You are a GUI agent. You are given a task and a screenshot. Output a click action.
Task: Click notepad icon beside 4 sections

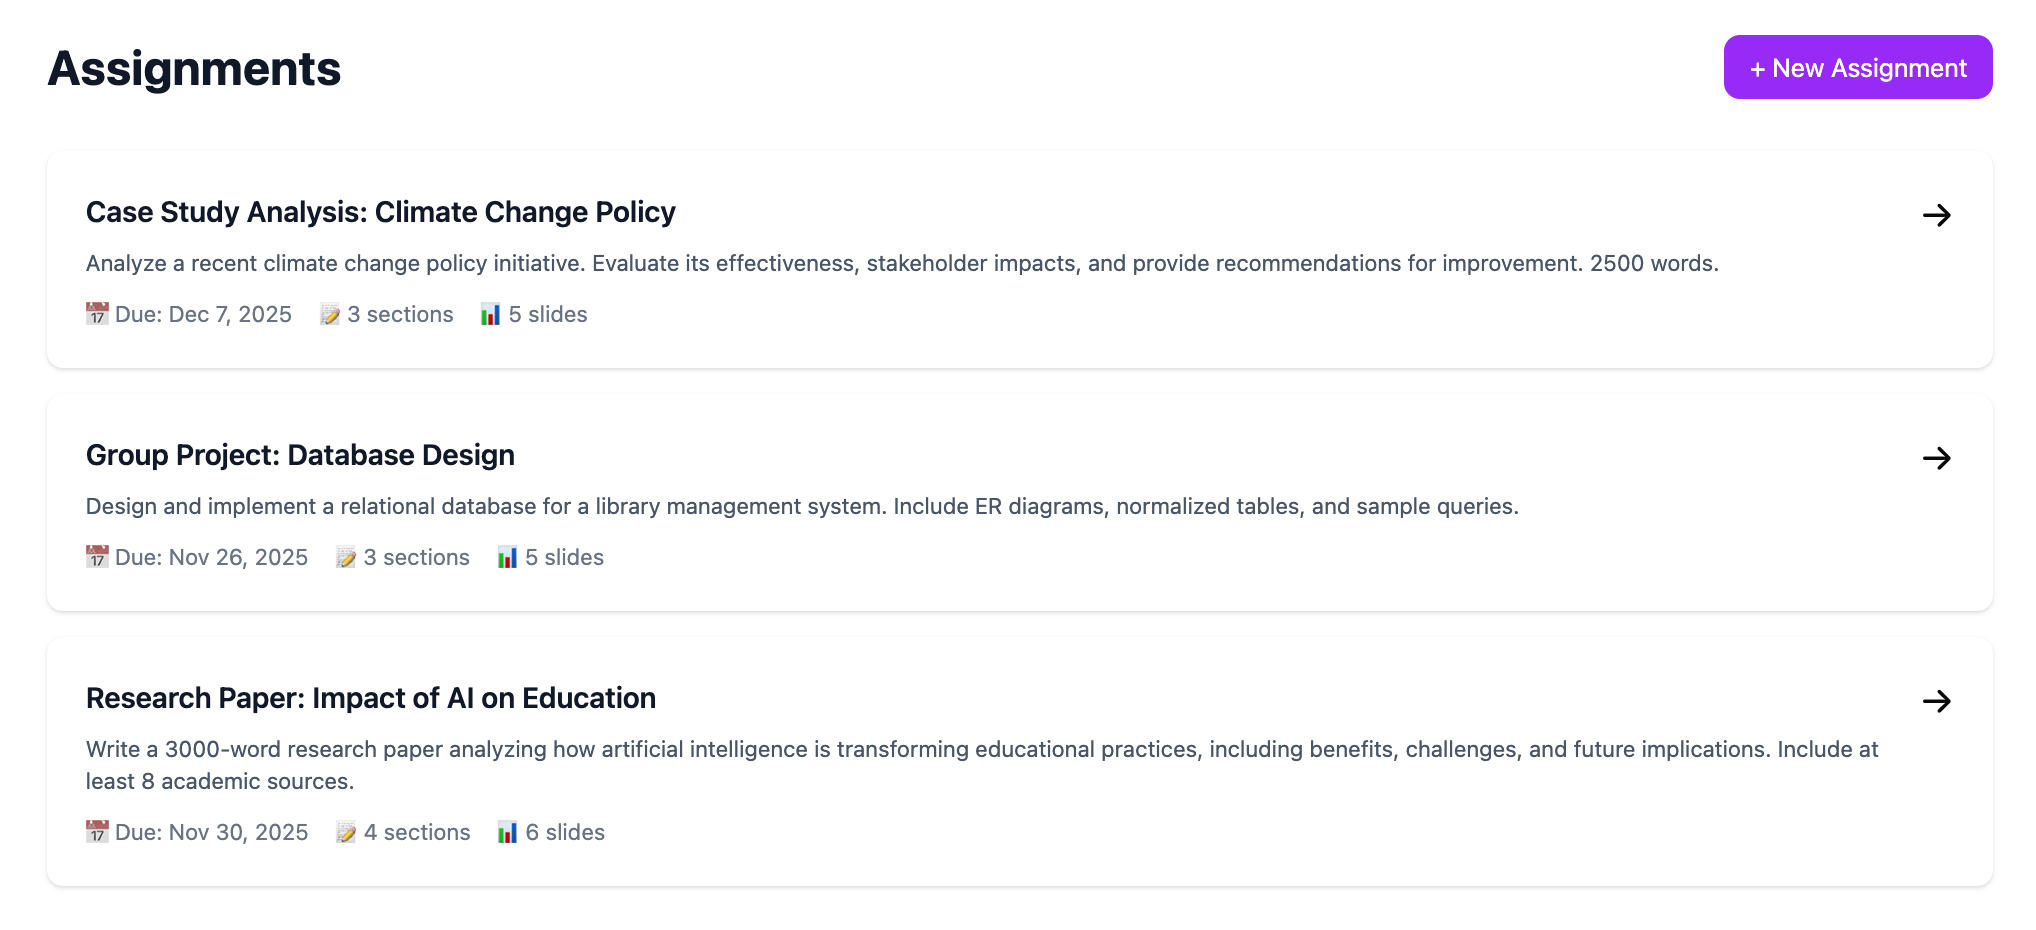point(346,833)
